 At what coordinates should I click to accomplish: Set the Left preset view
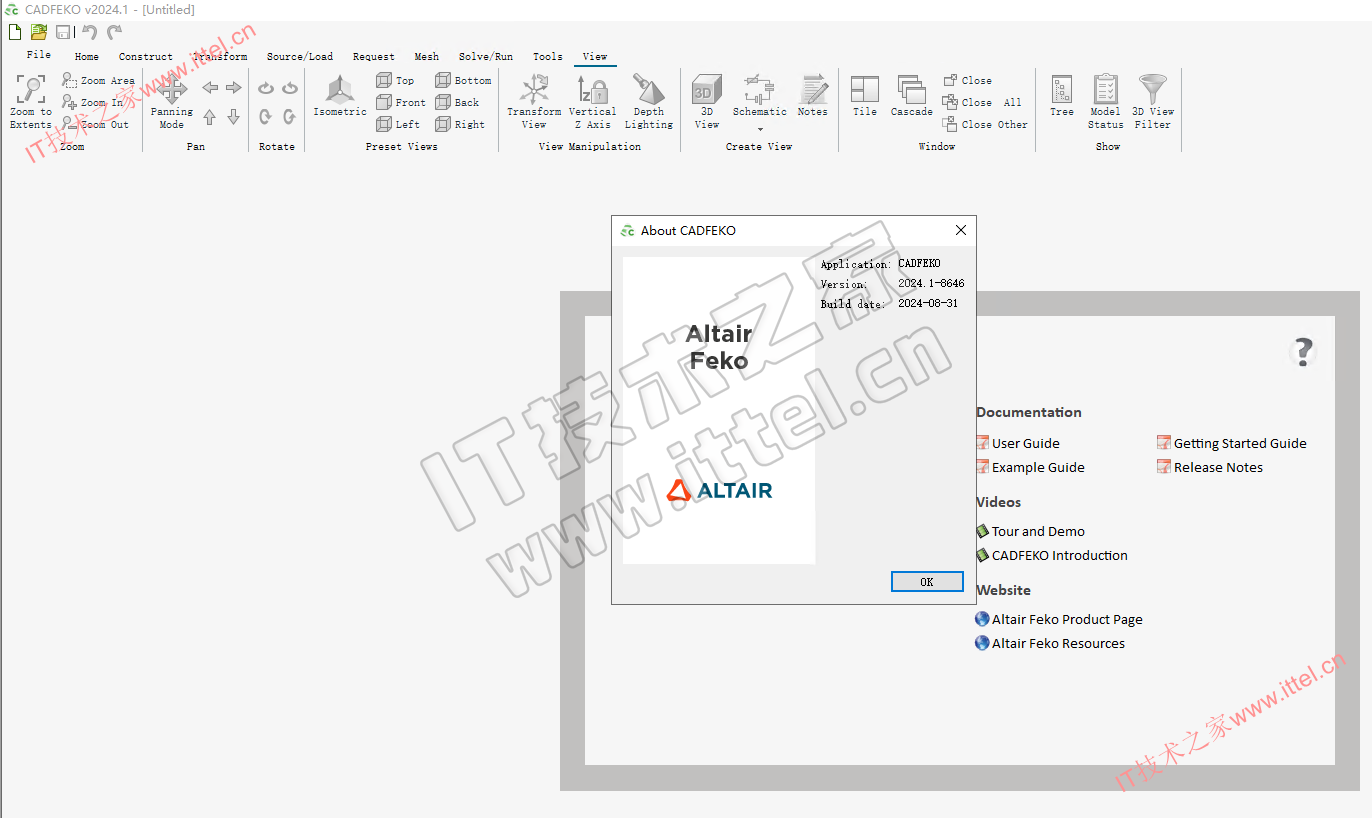tap(398, 124)
